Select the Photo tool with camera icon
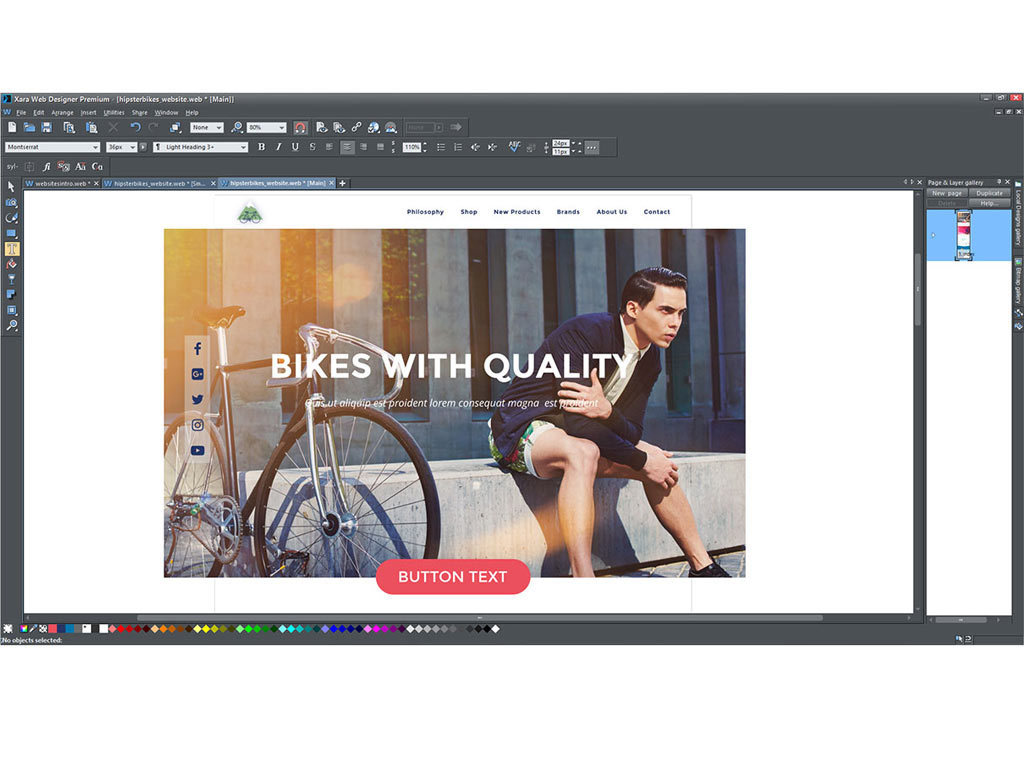Viewport: 1024px width, 768px height. coord(11,202)
